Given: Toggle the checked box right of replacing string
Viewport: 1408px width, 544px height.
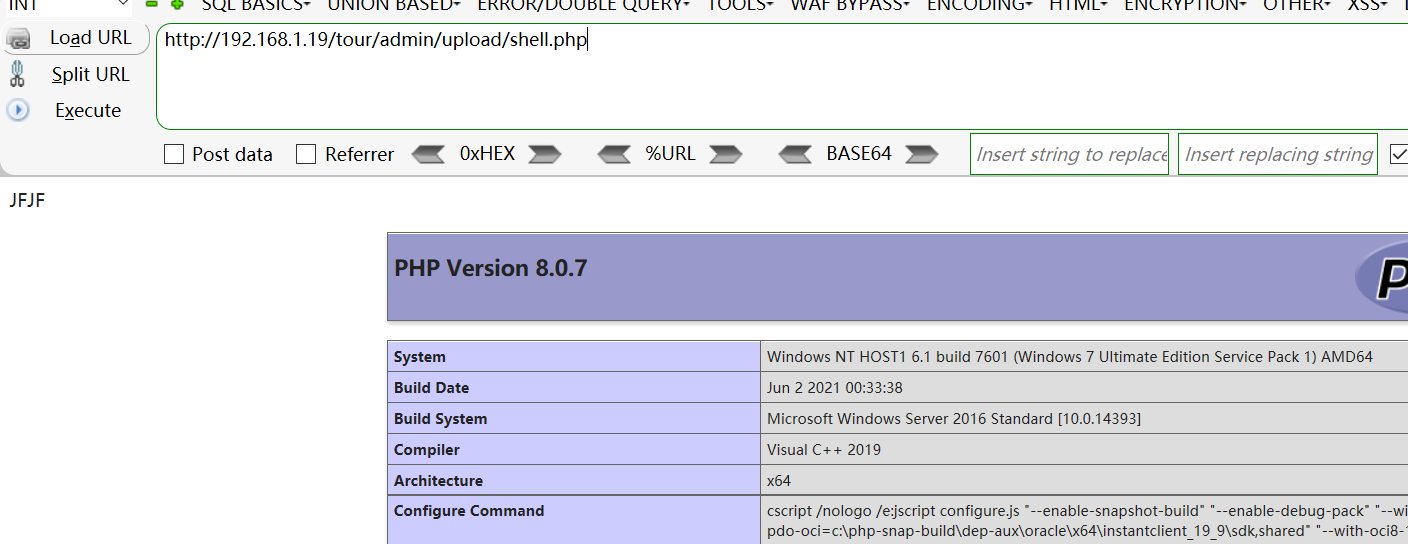Looking at the screenshot, I should point(1399,154).
